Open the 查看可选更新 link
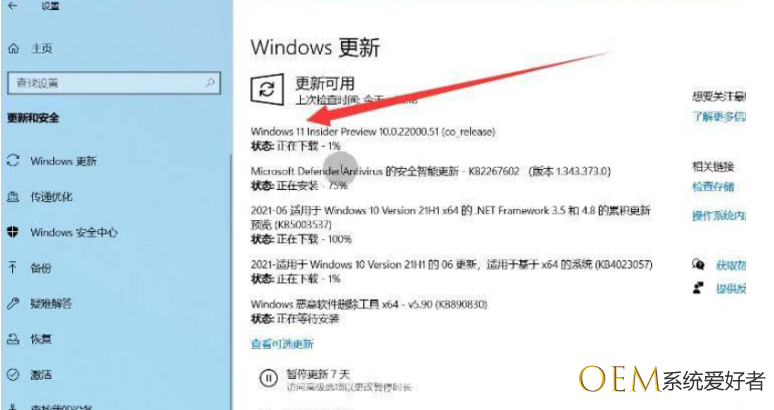Image resolution: width=774 pixels, height=410 pixels. (282, 344)
